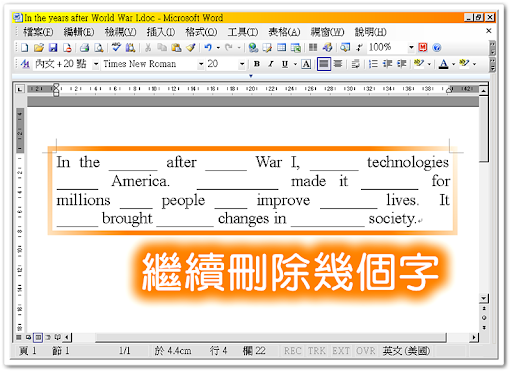
Task: Open Microsoft Word Help
Action: pos(437,48)
